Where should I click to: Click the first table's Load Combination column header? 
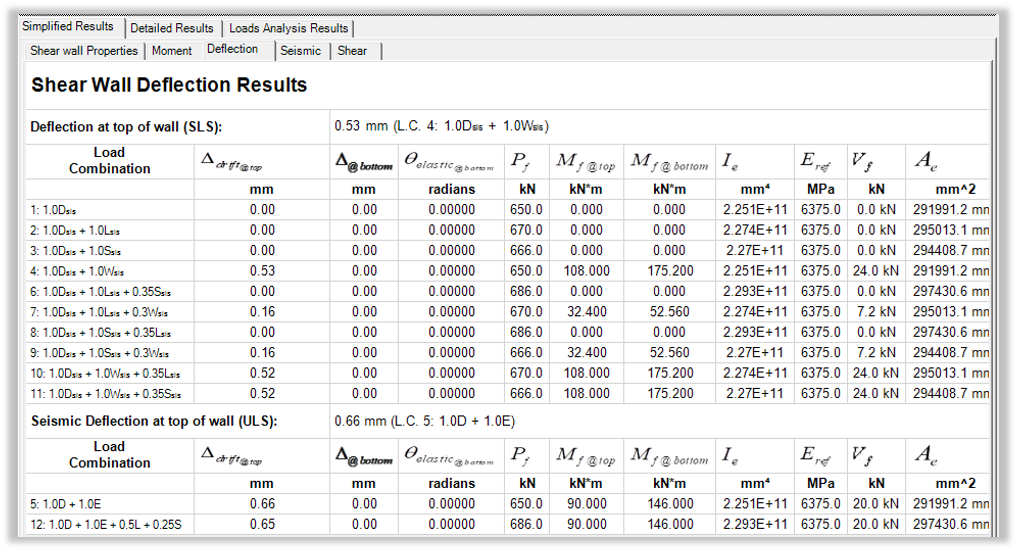tap(109, 160)
